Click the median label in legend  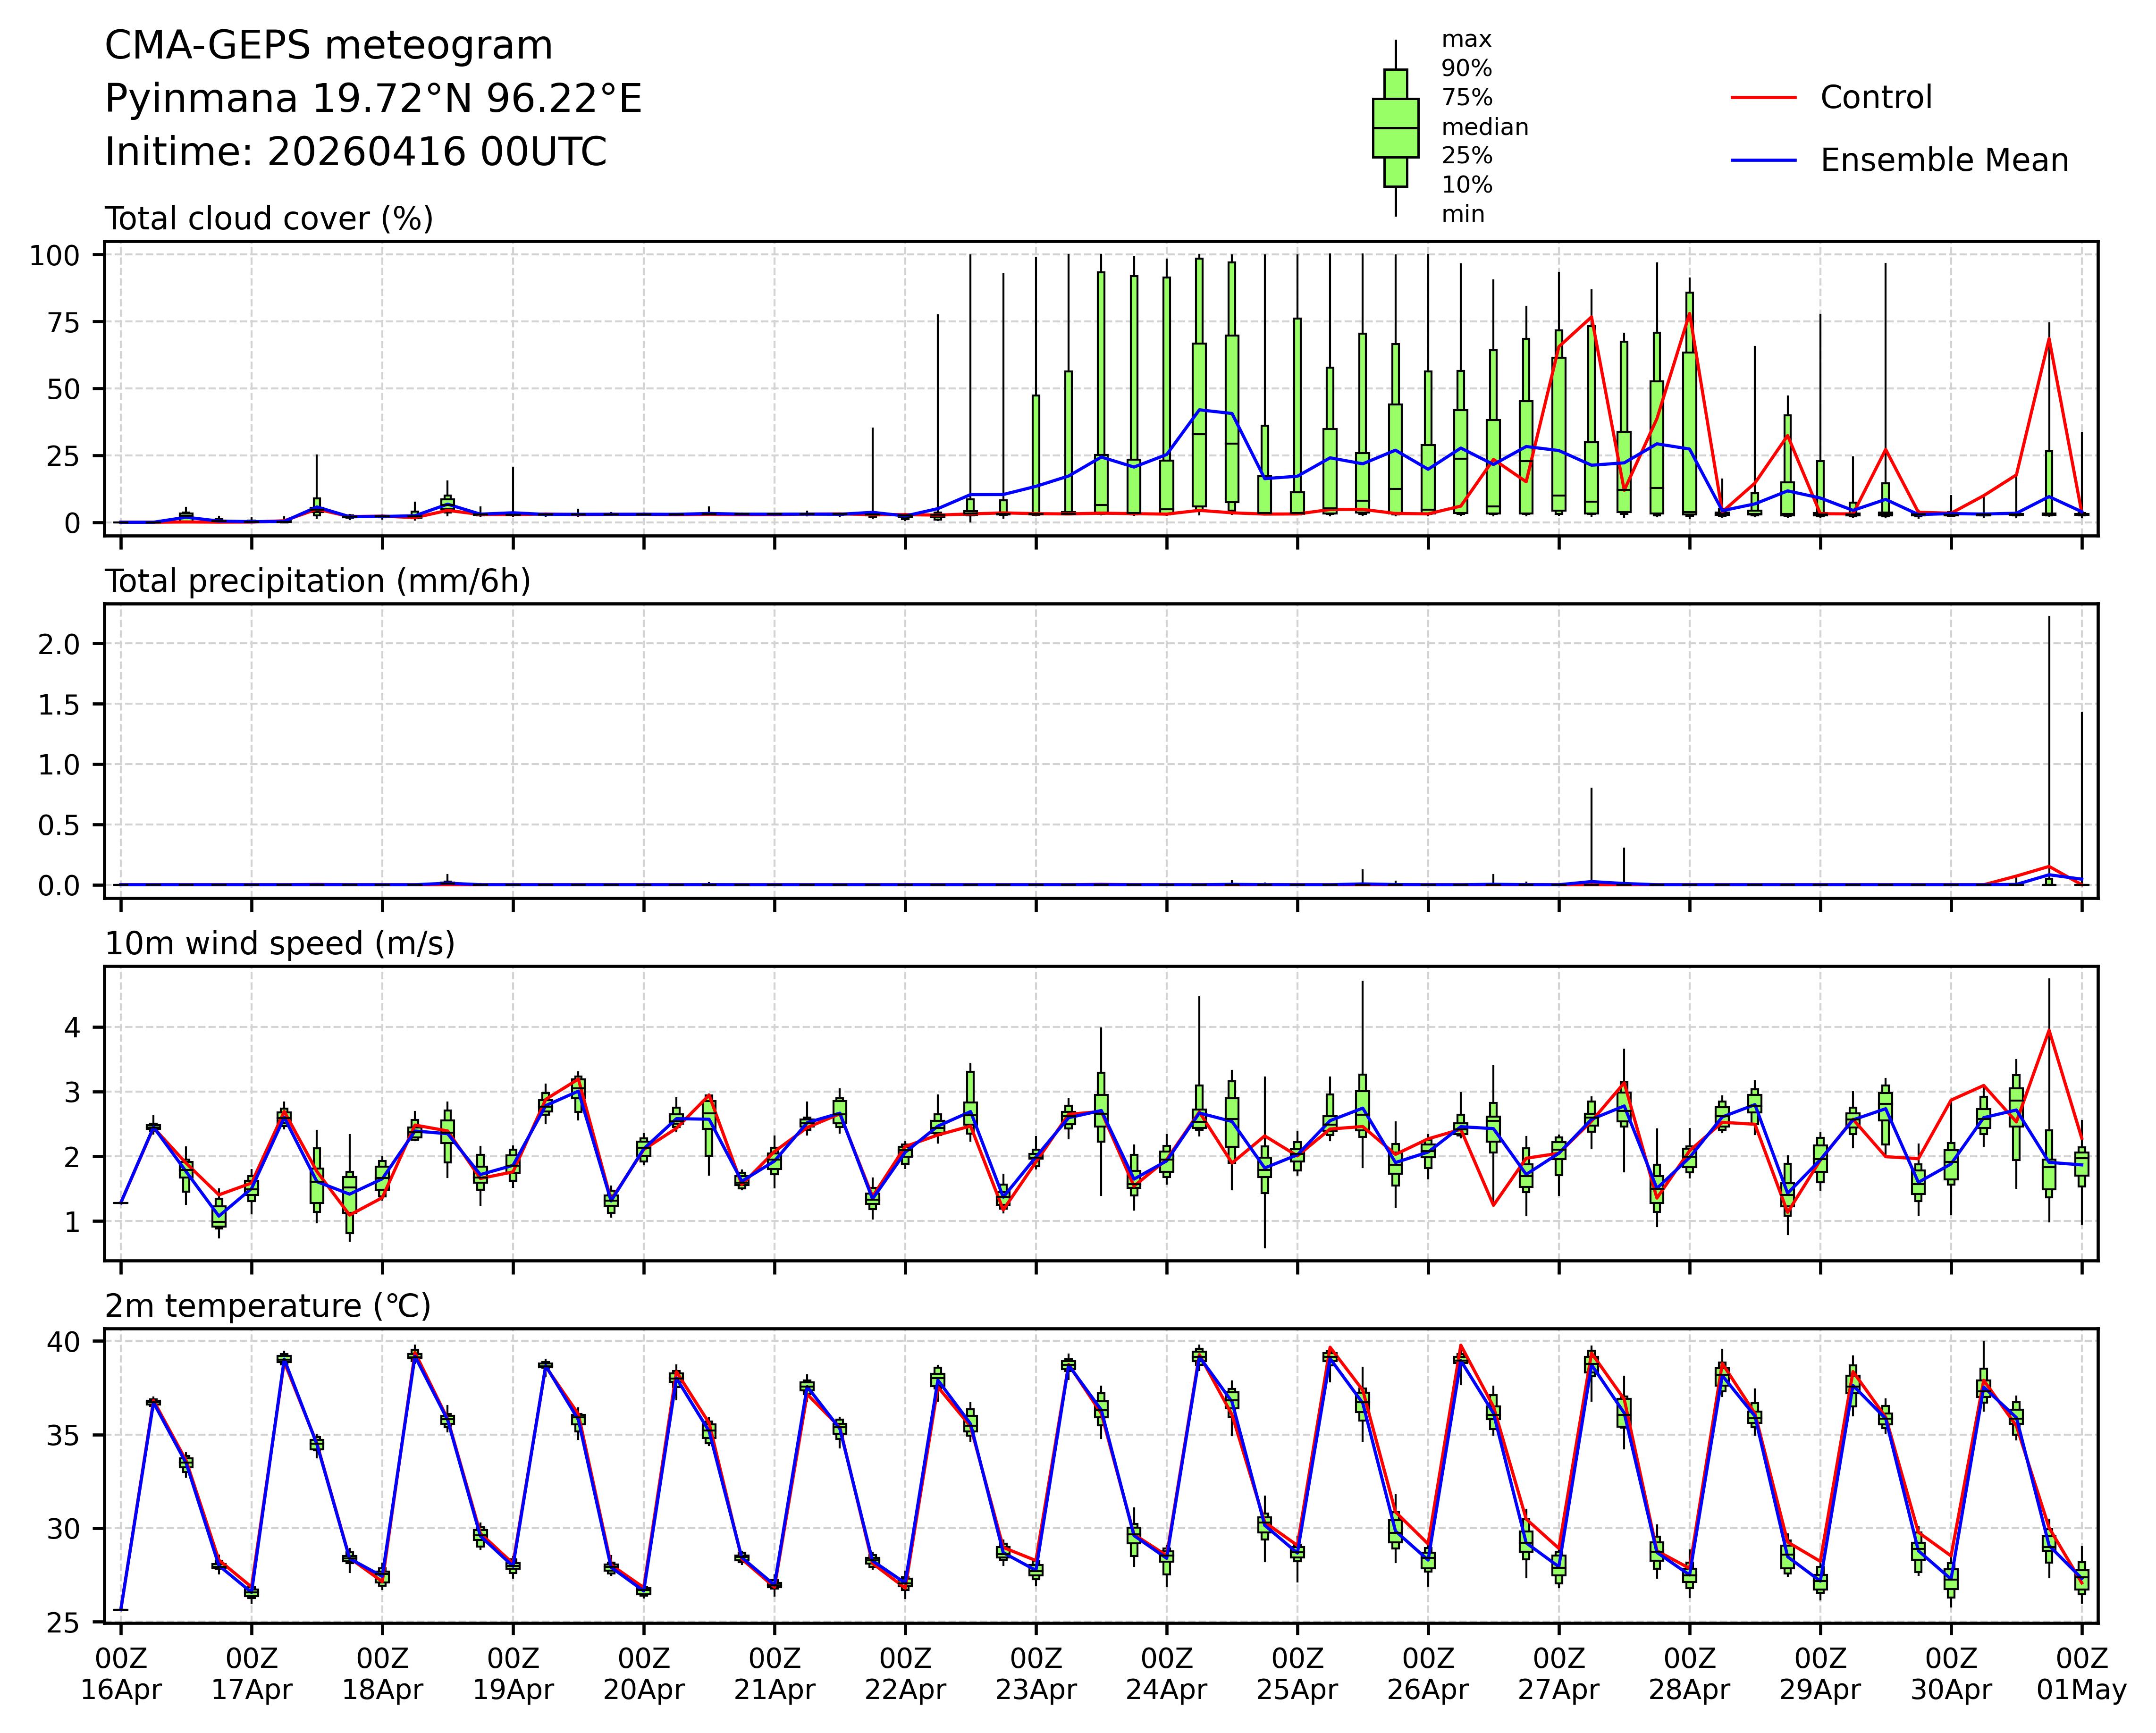coord(1484,127)
